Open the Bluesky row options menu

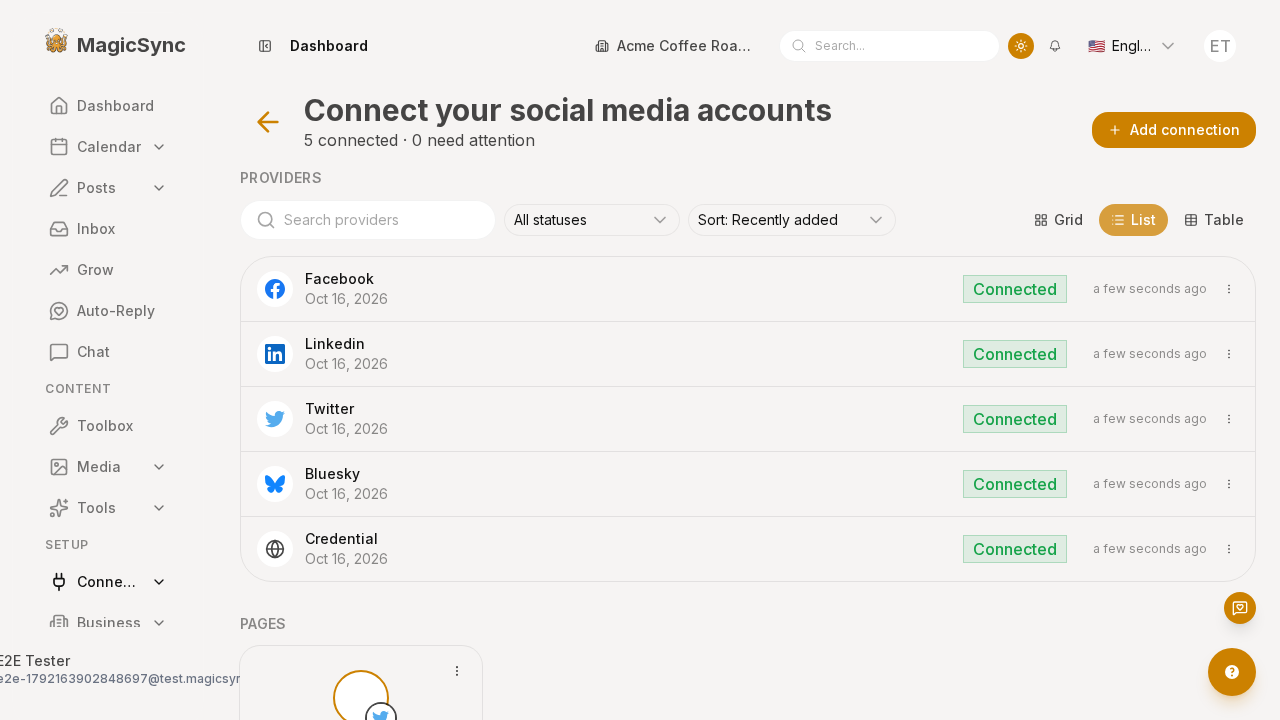1229,484
